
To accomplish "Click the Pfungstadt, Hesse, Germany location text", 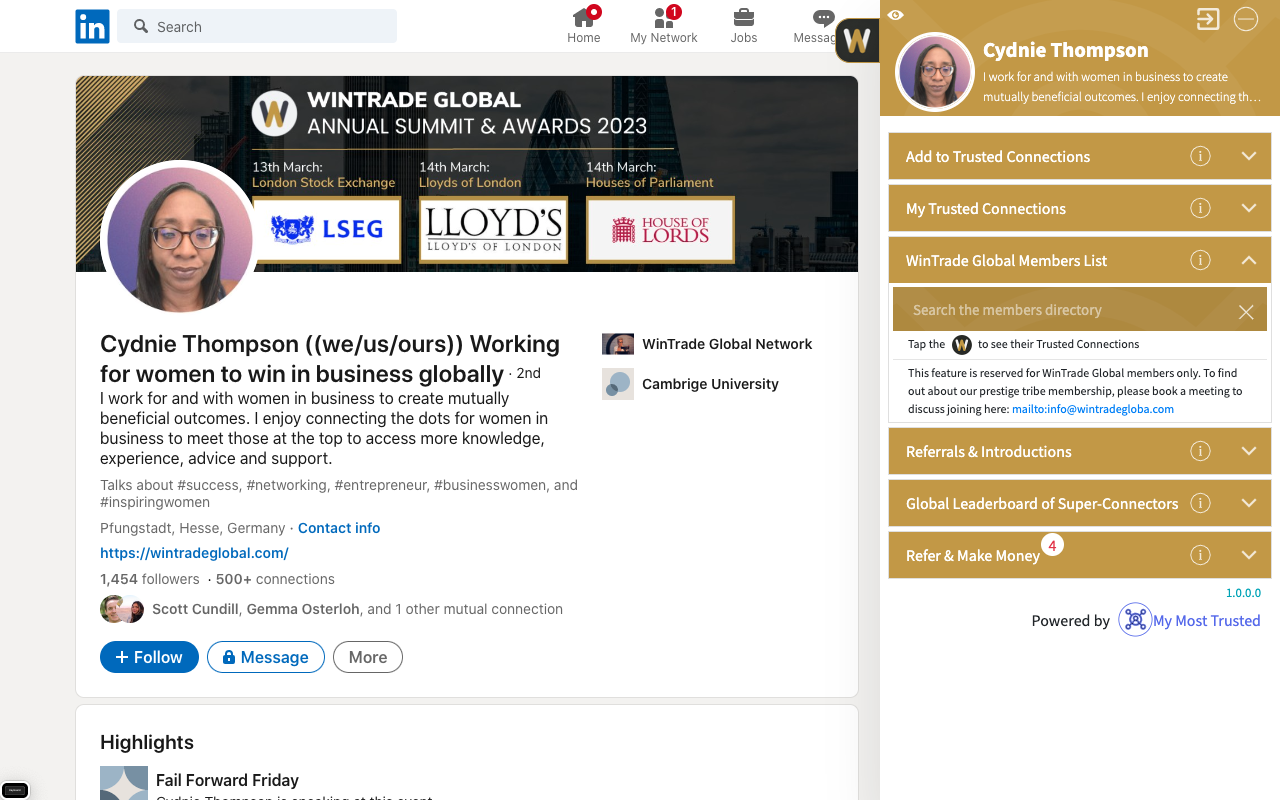I will coord(193,528).
